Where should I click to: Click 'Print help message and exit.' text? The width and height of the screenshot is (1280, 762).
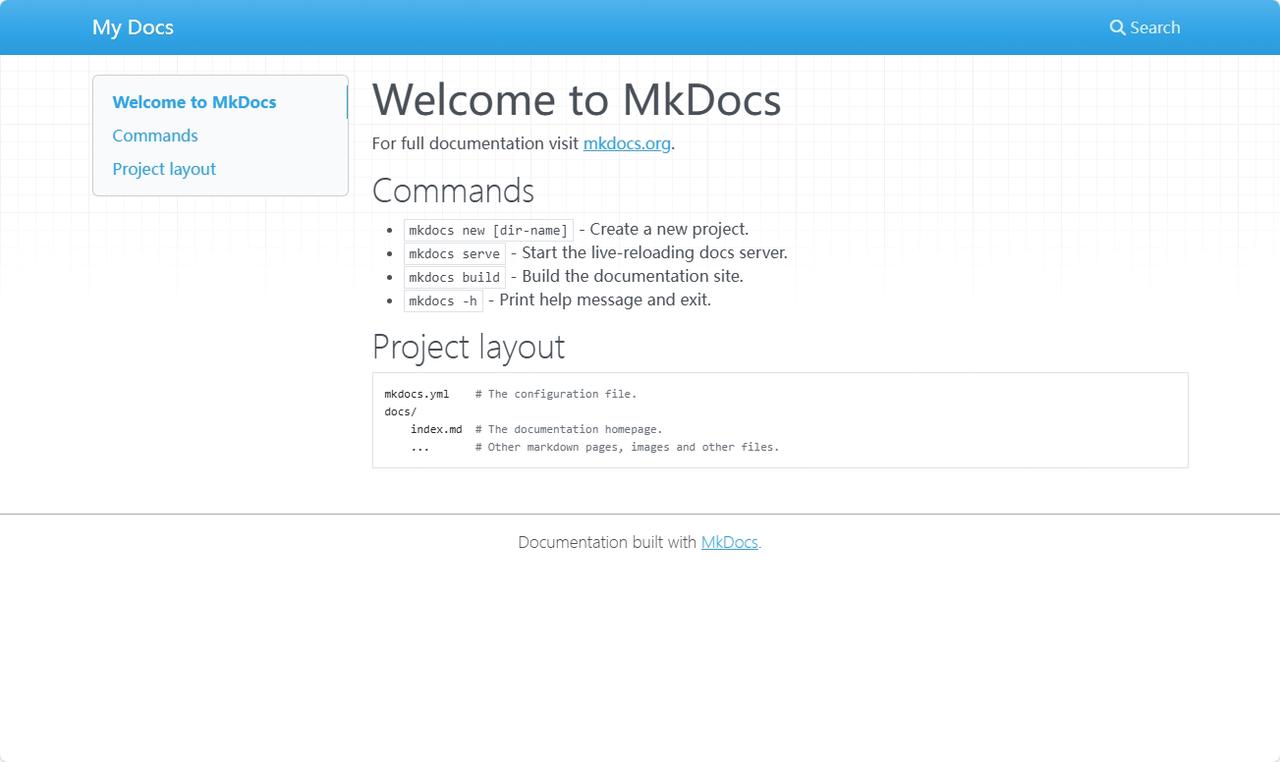tap(605, 300)
